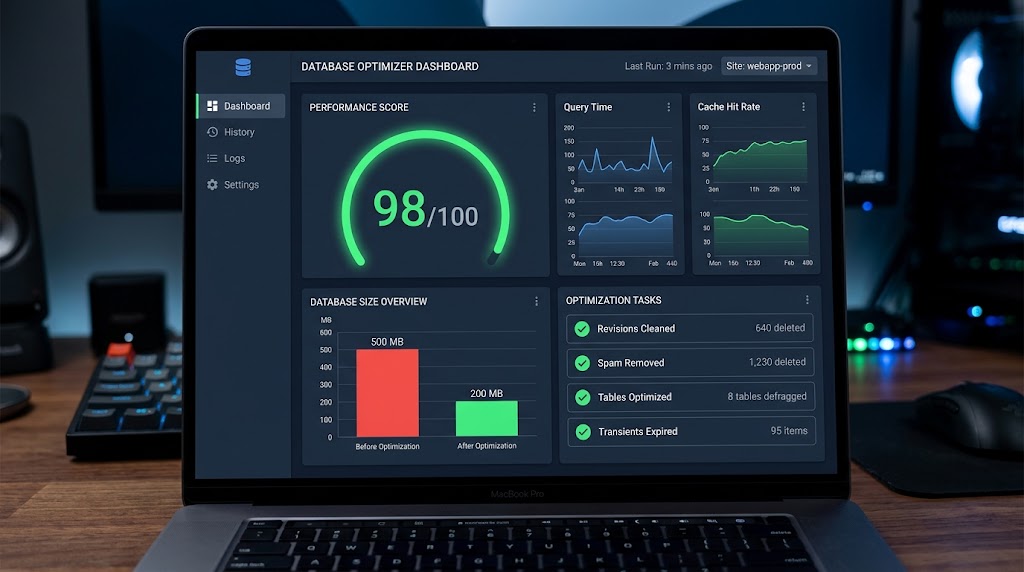Click the '95 items' value
The image size is (1024, 572).
[789, 431]
